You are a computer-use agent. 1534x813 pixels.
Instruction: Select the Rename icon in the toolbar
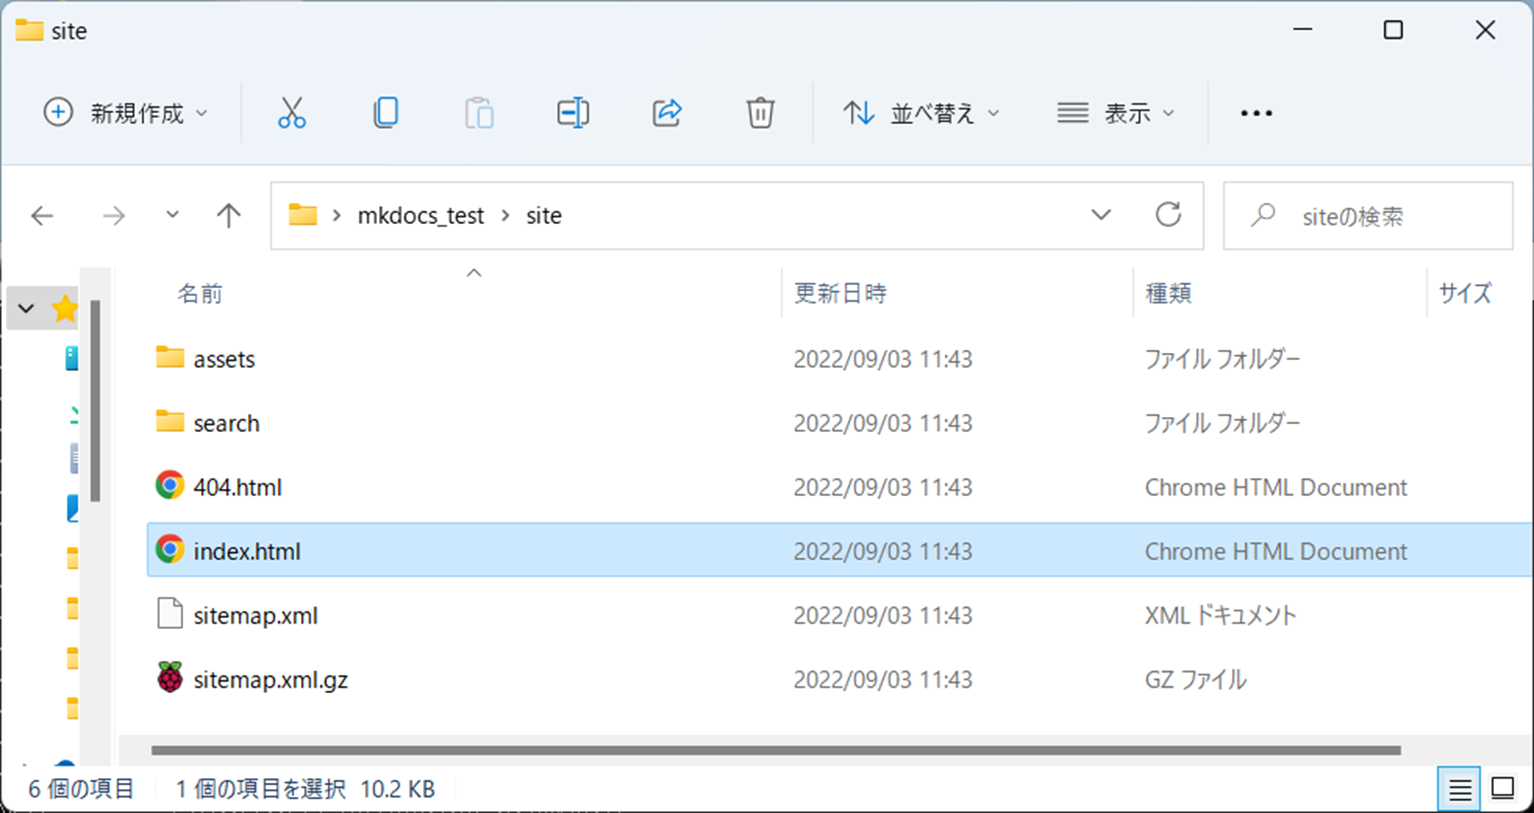pyautogui.click(x=572, y=112)
